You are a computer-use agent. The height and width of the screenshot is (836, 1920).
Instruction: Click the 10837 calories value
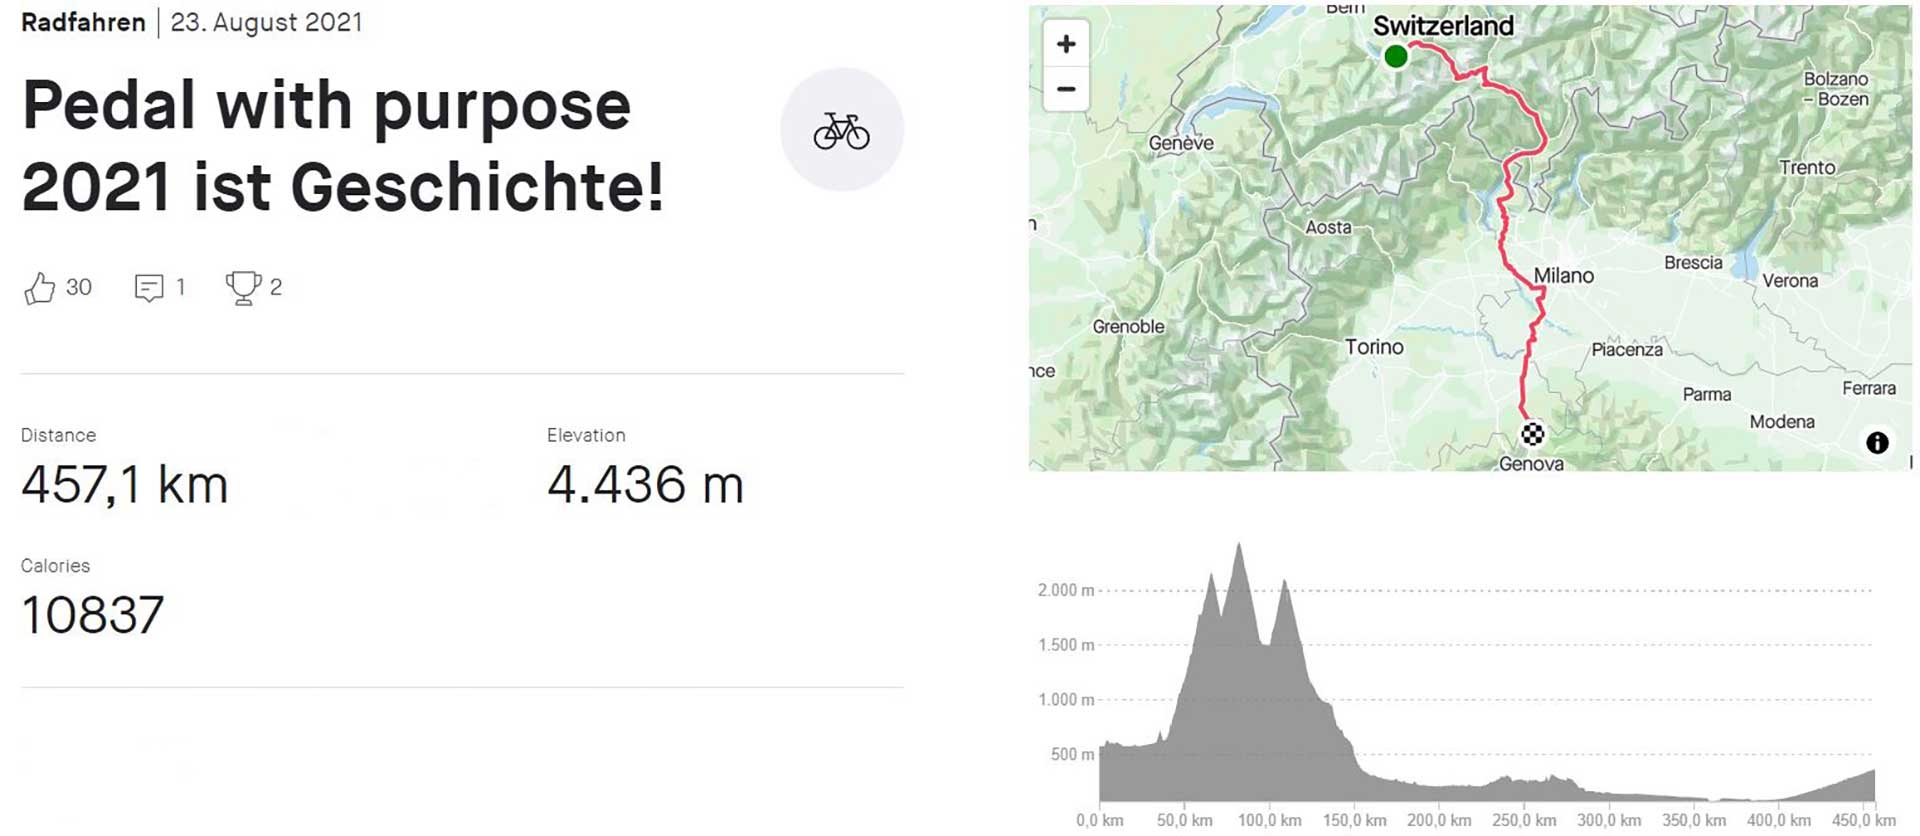pyautogui.click(x=92, y=615)
